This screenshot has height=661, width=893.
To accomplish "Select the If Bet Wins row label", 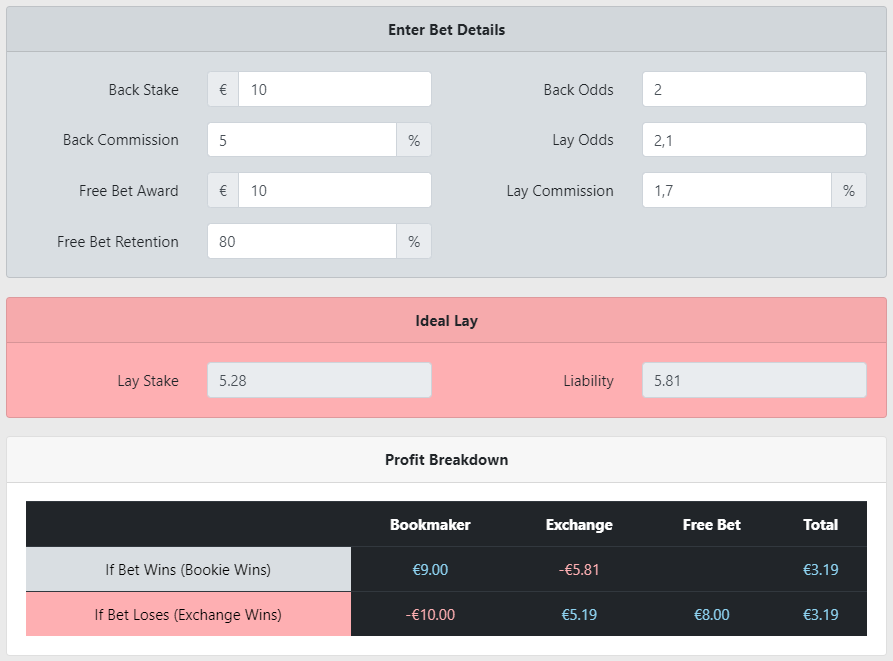I will (189, 569).
